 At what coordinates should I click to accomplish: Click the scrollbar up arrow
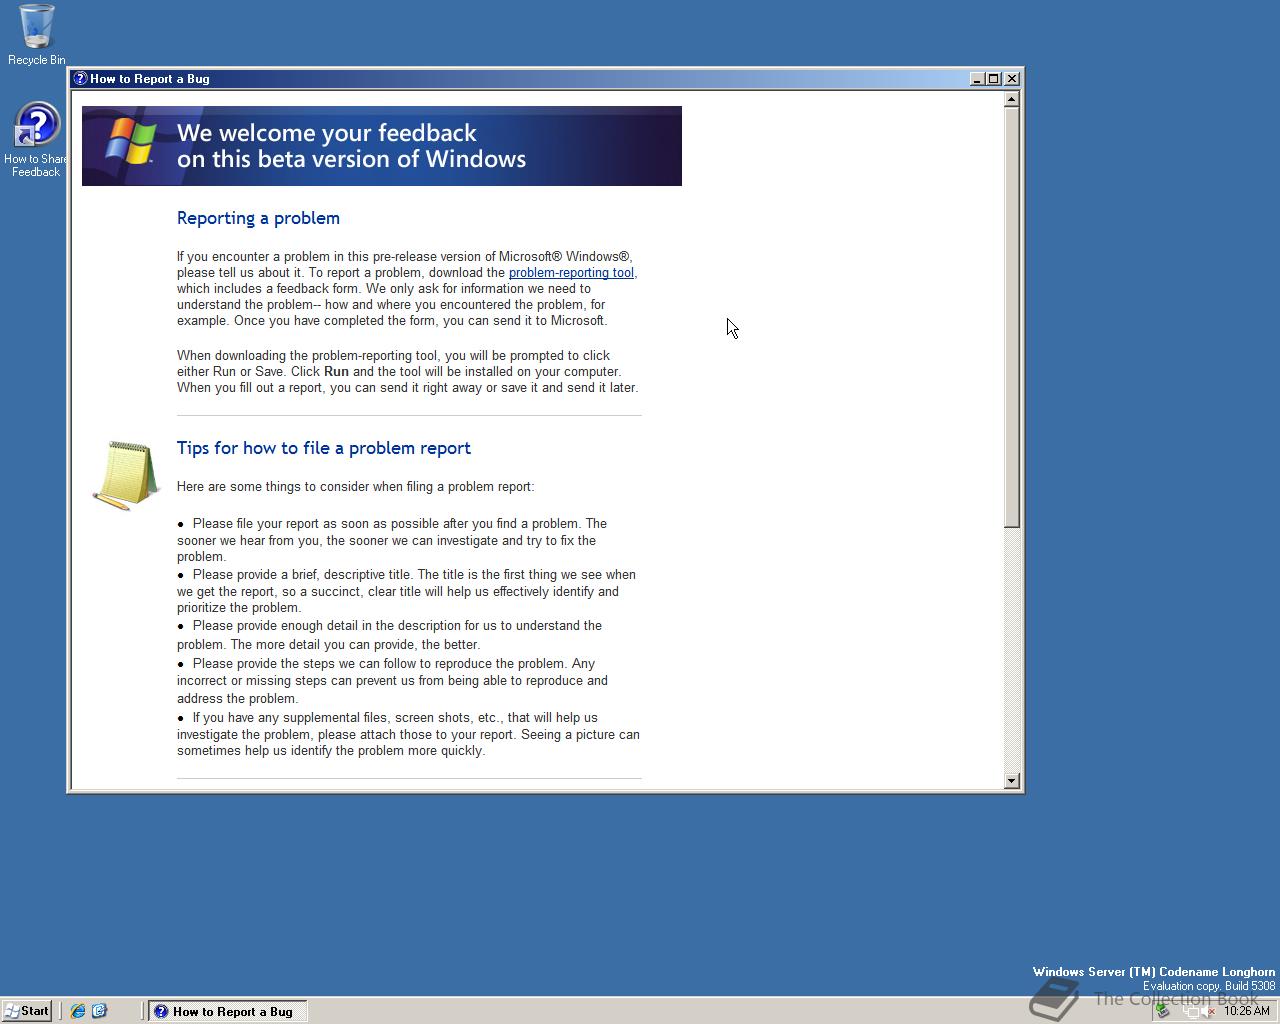(1012, 98)
